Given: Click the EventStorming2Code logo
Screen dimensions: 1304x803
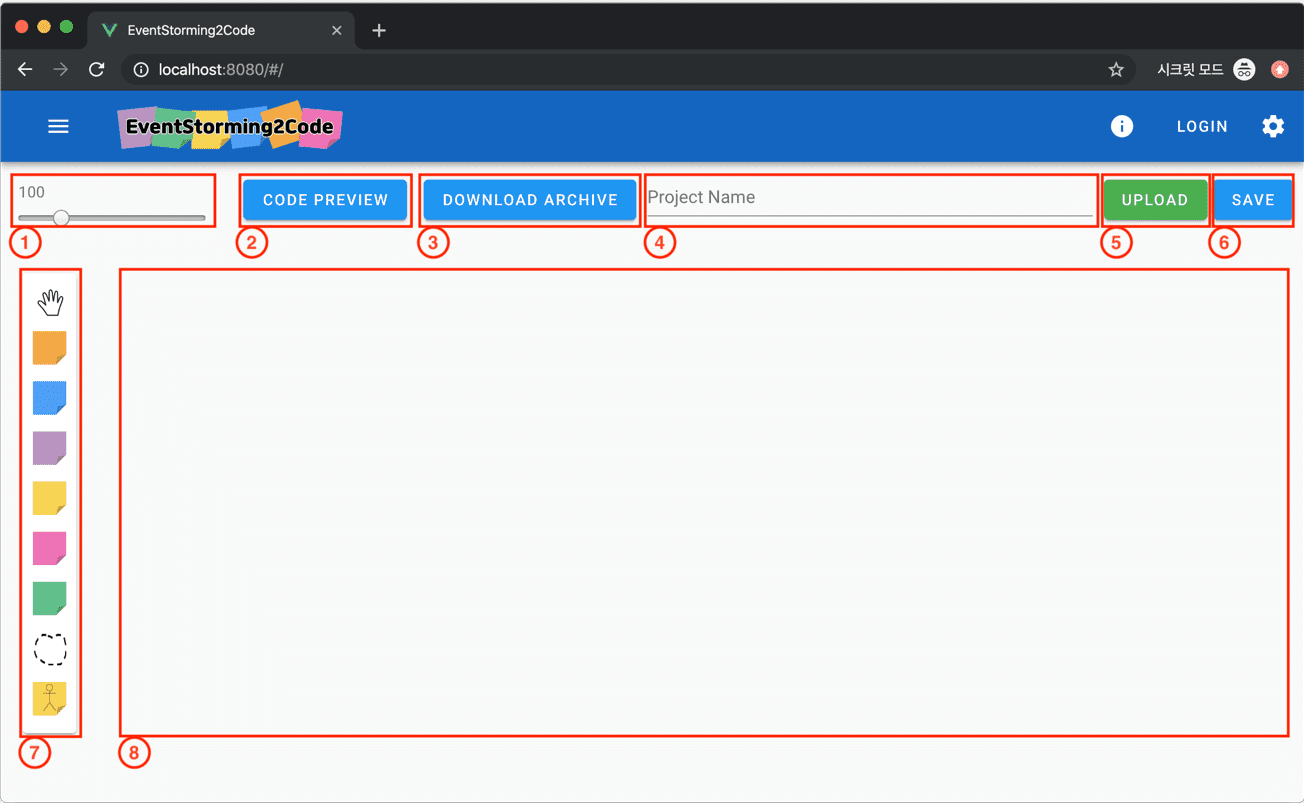Looking at the screenshot, I should point(230,126).
